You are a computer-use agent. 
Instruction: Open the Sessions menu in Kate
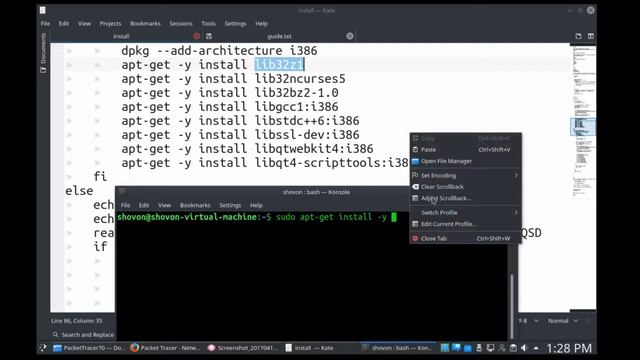pos(181,24)
